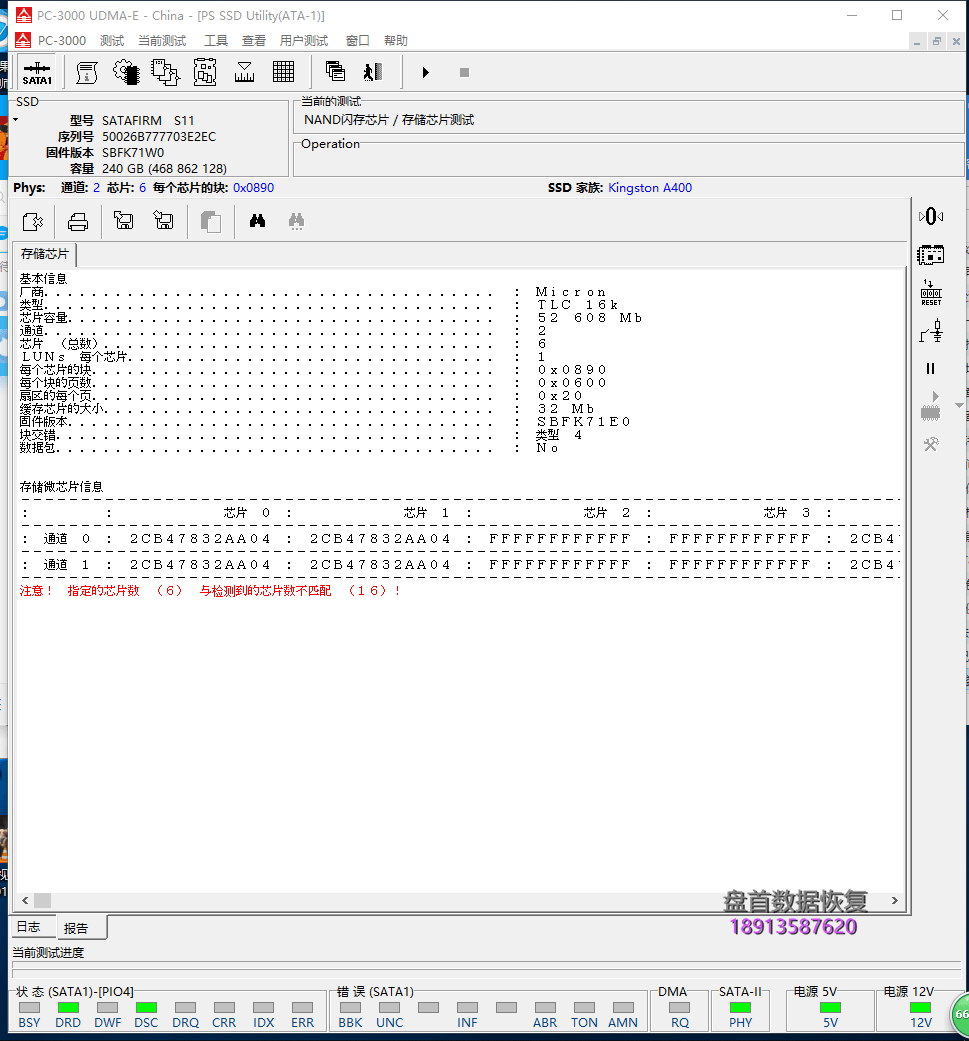This screenshot has width=969, height=1041.
Task: Click the greyed tools wrench icon
Action: [x=931, y=444]
